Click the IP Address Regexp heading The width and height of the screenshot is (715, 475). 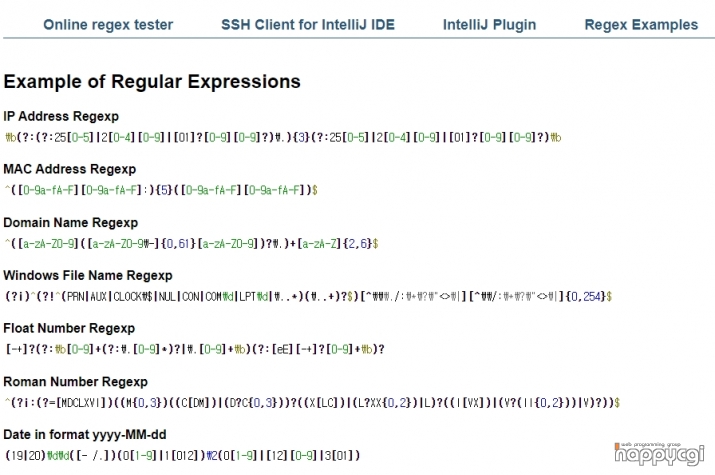tap(61, 116)
